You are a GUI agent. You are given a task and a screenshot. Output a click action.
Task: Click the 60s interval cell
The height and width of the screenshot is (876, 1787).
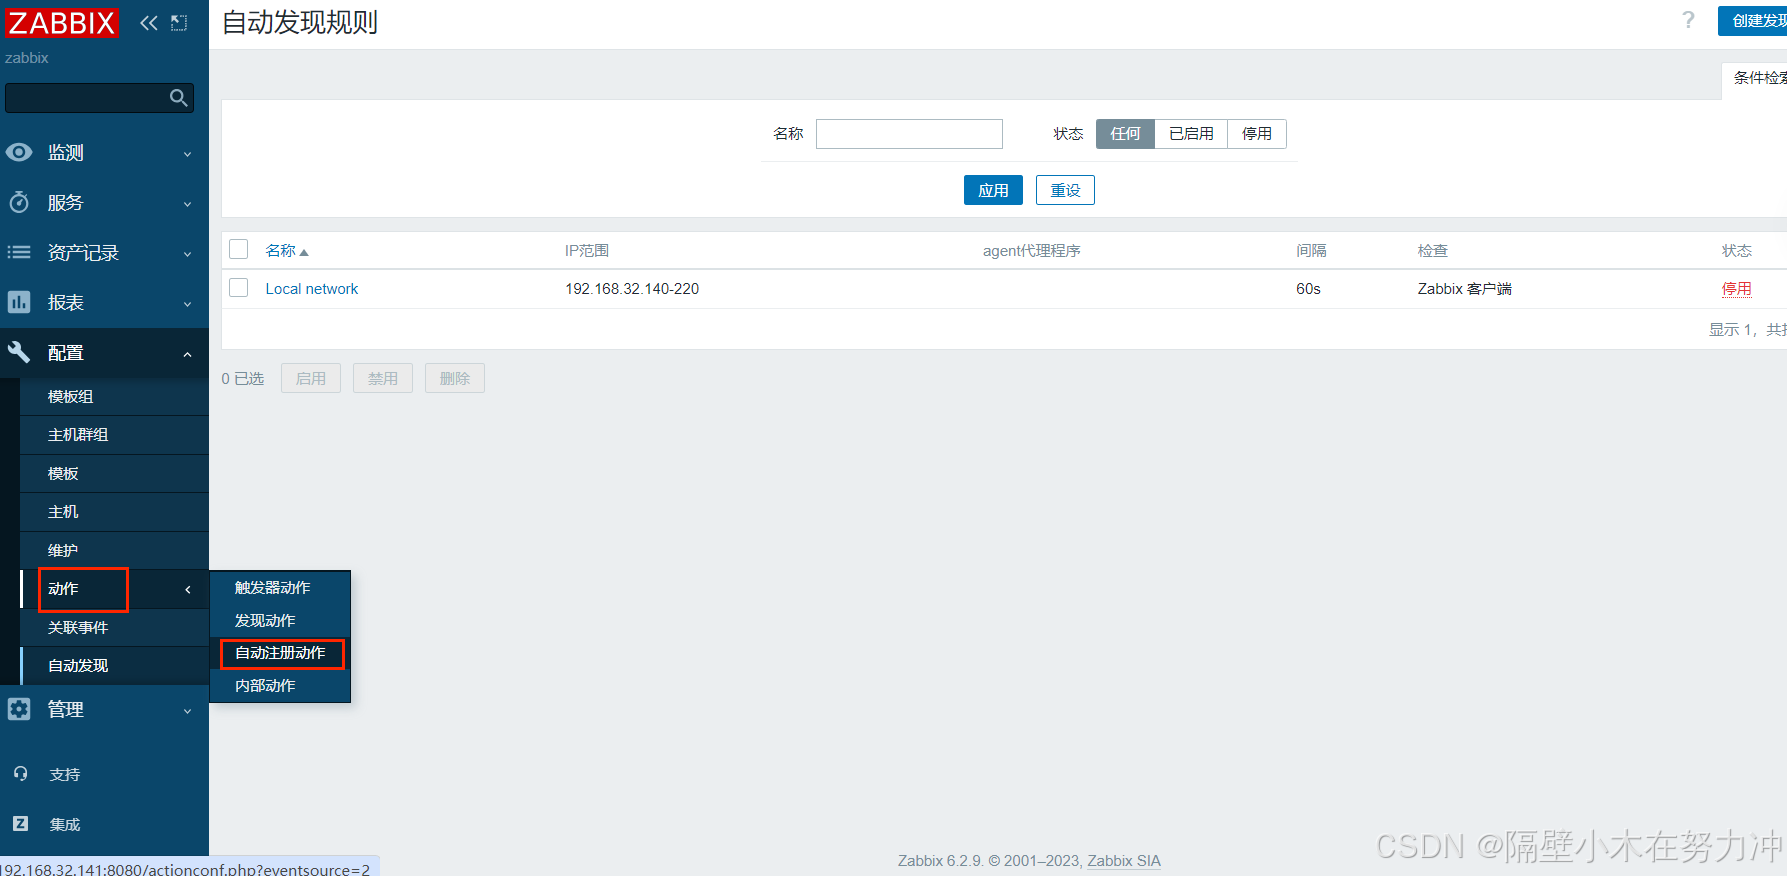coord(1308,289)
